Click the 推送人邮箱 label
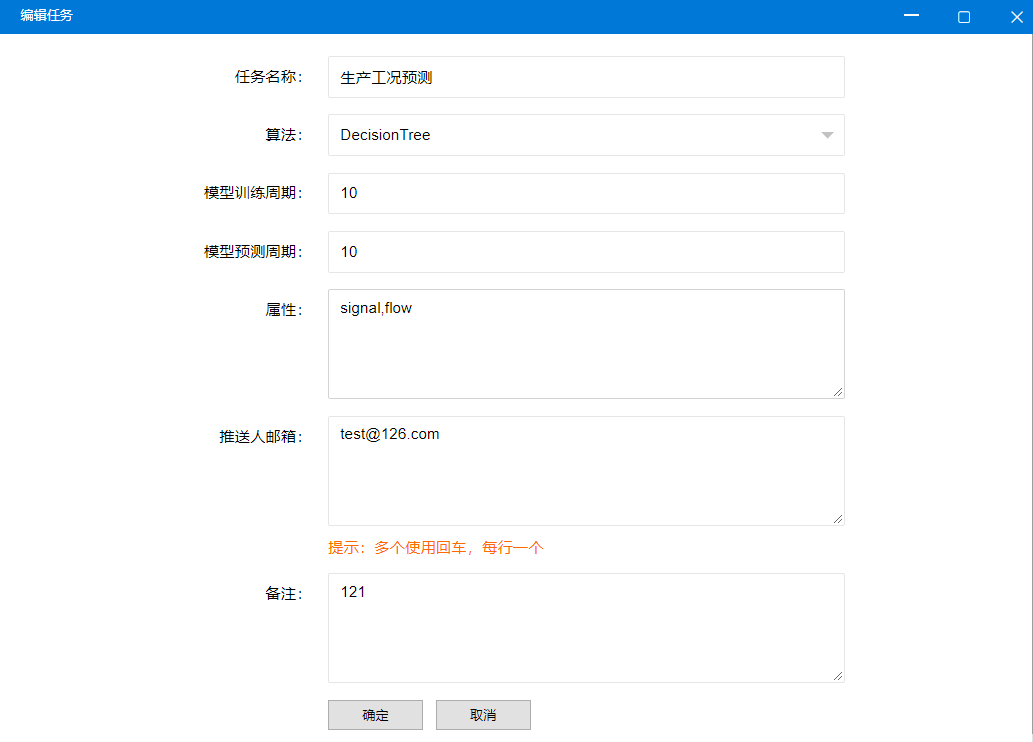The image size is (1033, 742). coord(260,437)
